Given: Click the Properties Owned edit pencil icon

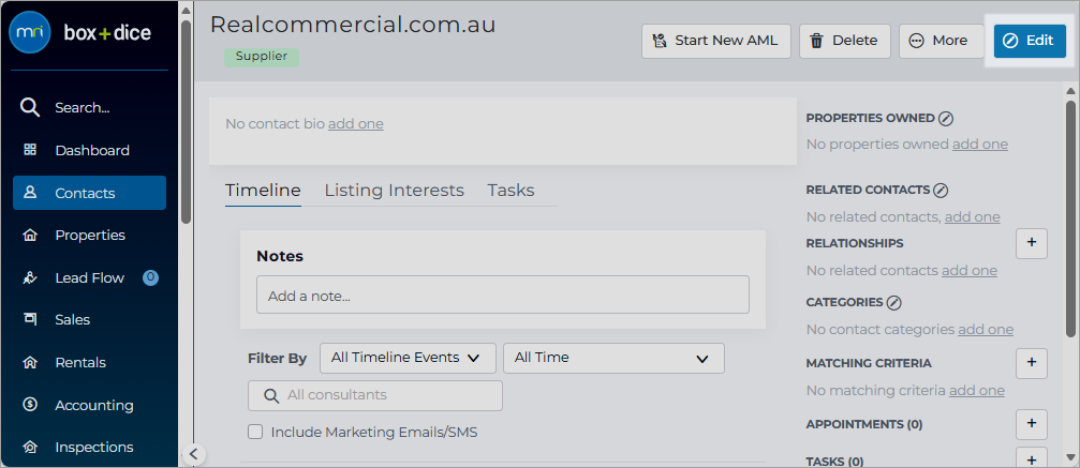Looking at the screenshot, I should point(946,119).
